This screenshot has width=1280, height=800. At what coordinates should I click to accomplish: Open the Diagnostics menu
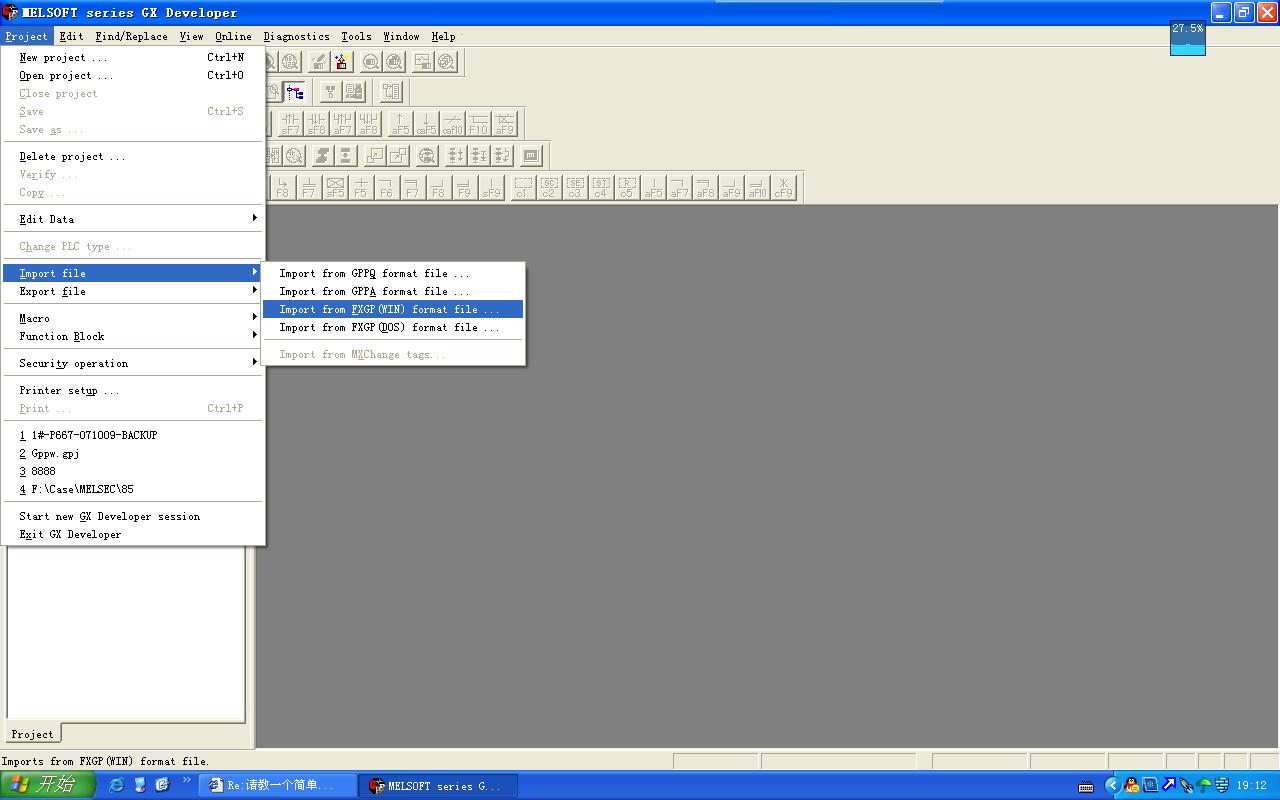pos(296,36)
